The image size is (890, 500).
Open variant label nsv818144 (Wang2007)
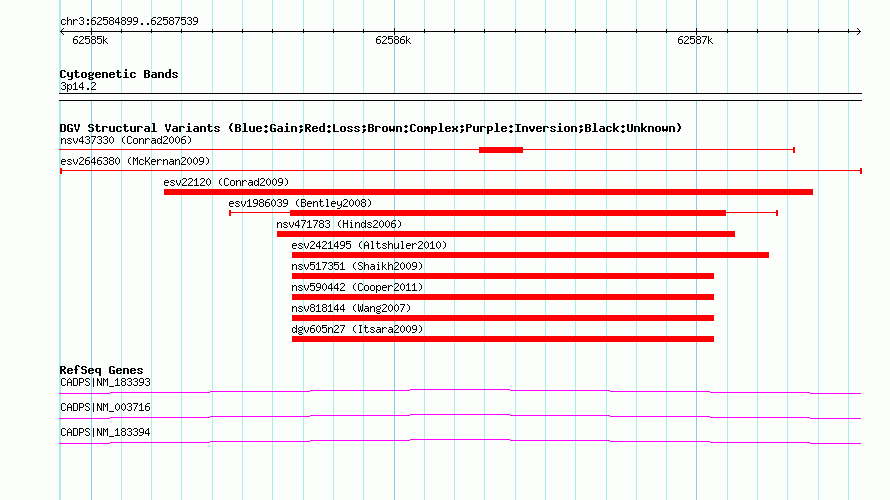(x=351, y=308)
